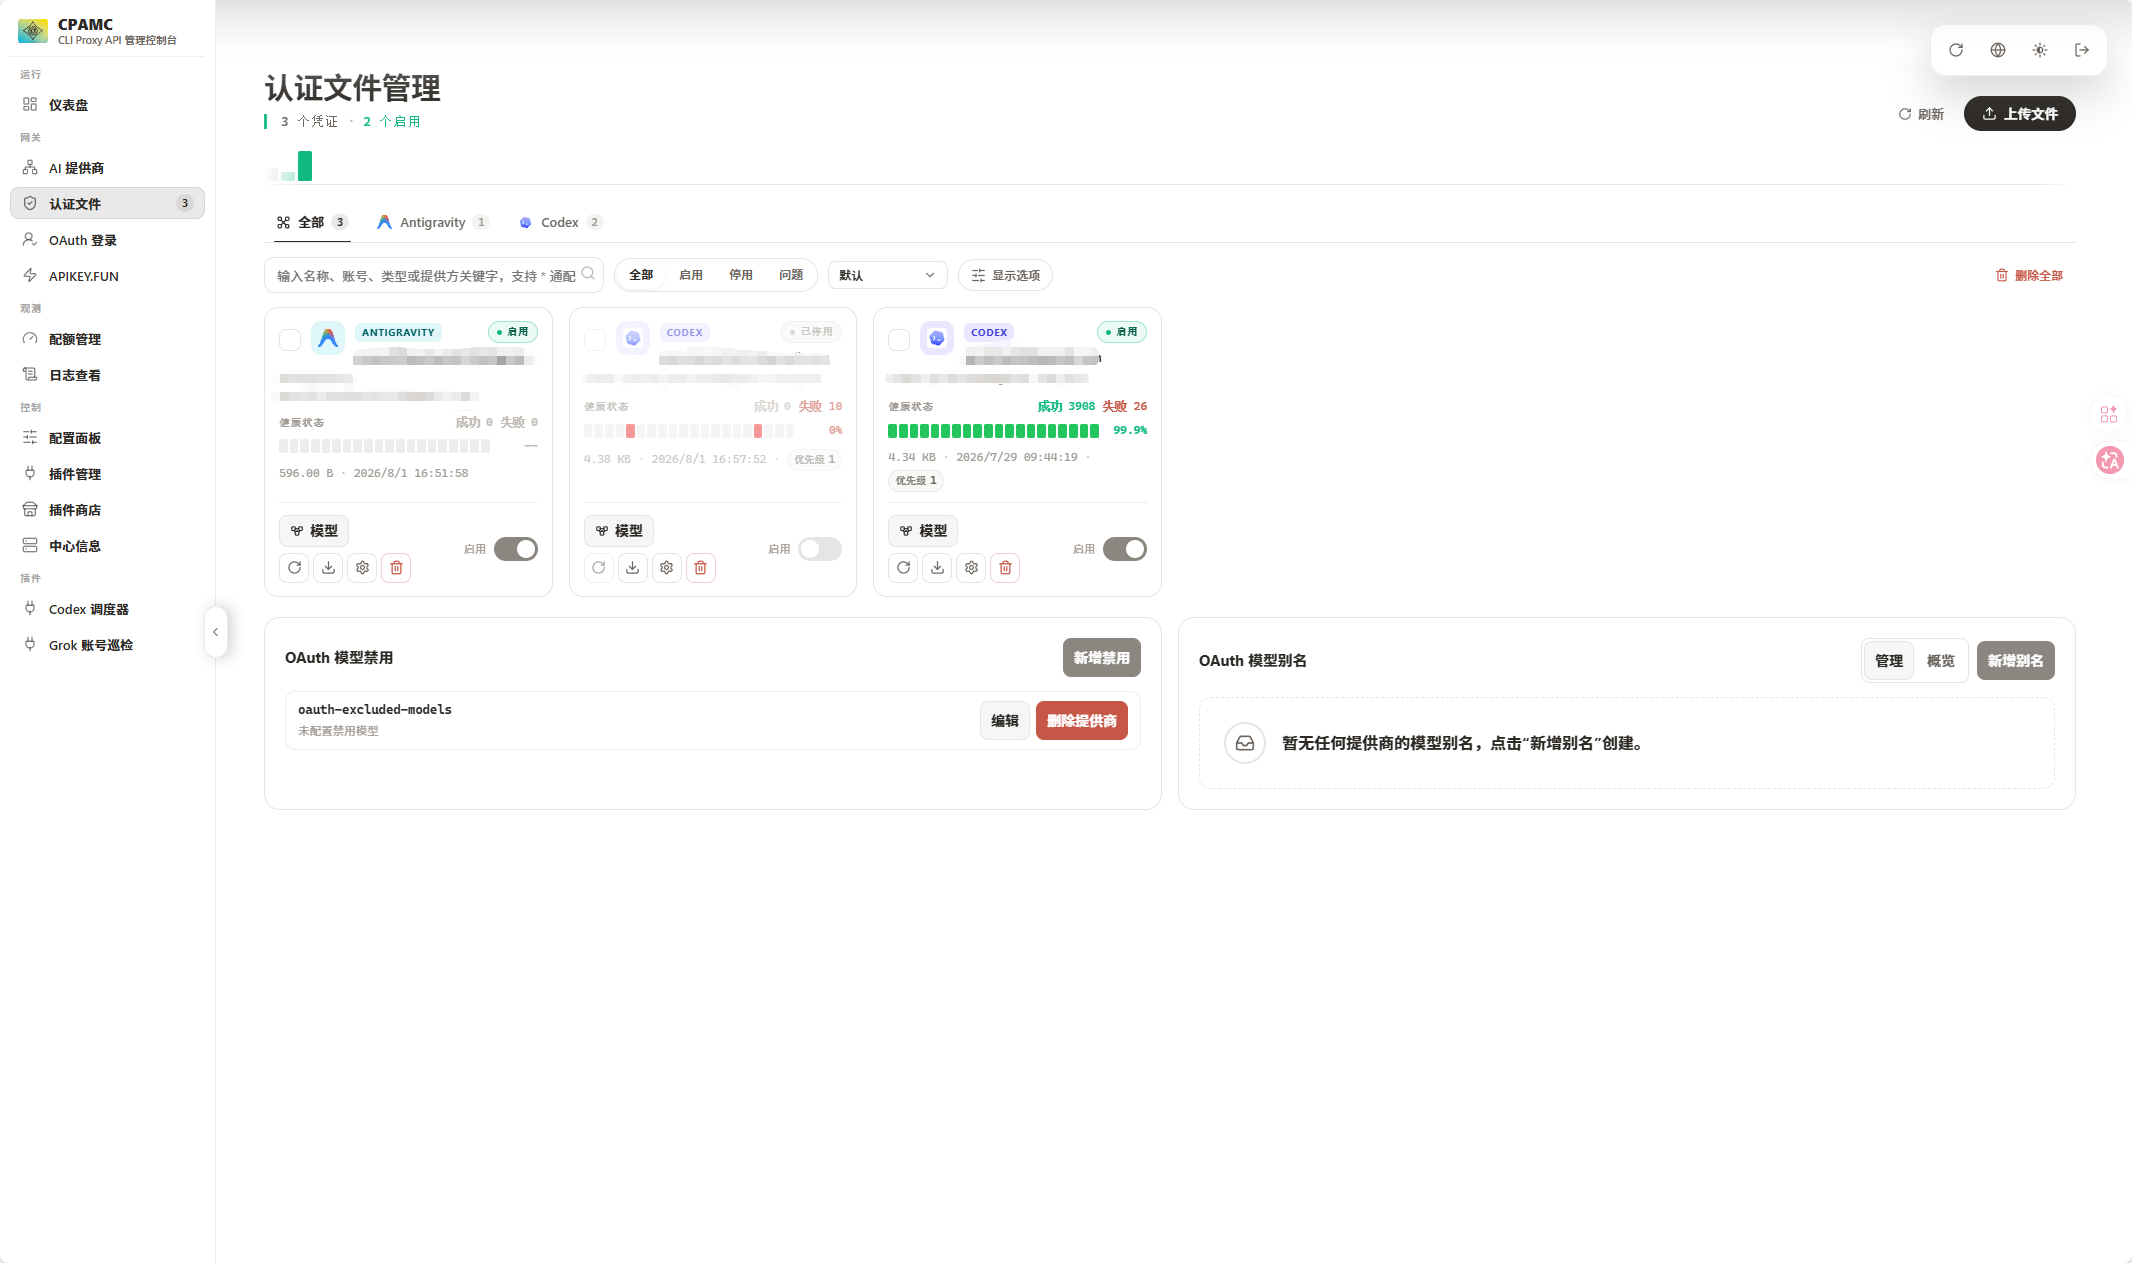Switch to the Antigravity tab
2132x1263 pixels.
pyautogui.click(x=433, y=222)
